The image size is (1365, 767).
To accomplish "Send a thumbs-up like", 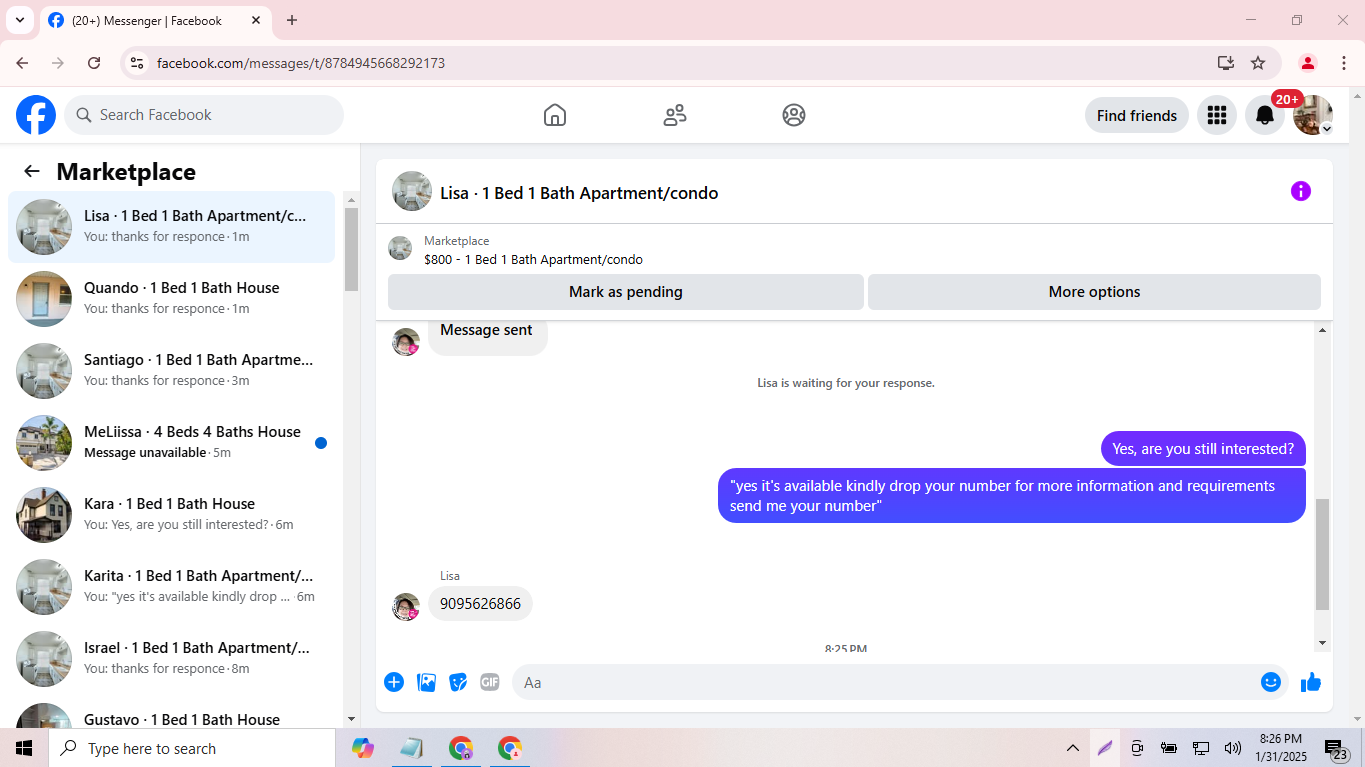I will click(x=1311, y=682).
